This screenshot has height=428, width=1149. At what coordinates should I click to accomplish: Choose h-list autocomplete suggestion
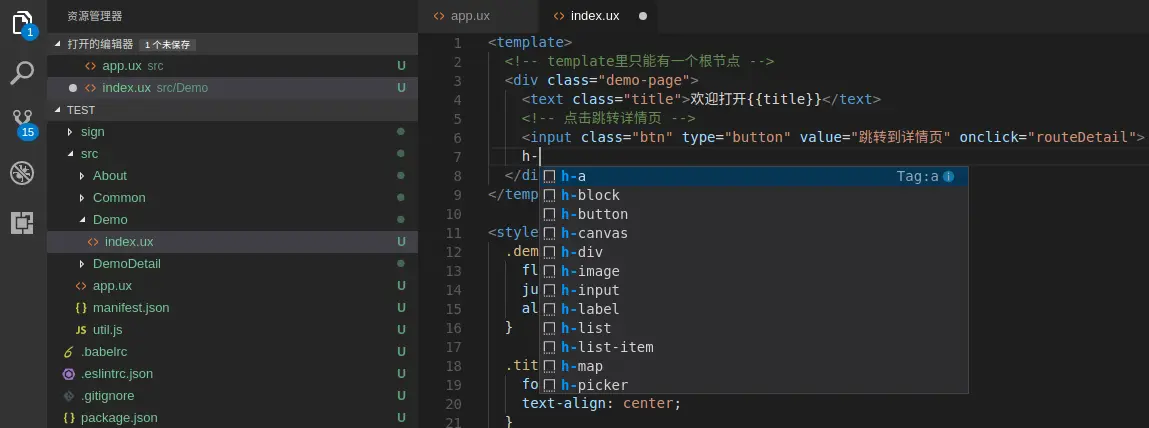pyautogui.click(x=753, y=328)
